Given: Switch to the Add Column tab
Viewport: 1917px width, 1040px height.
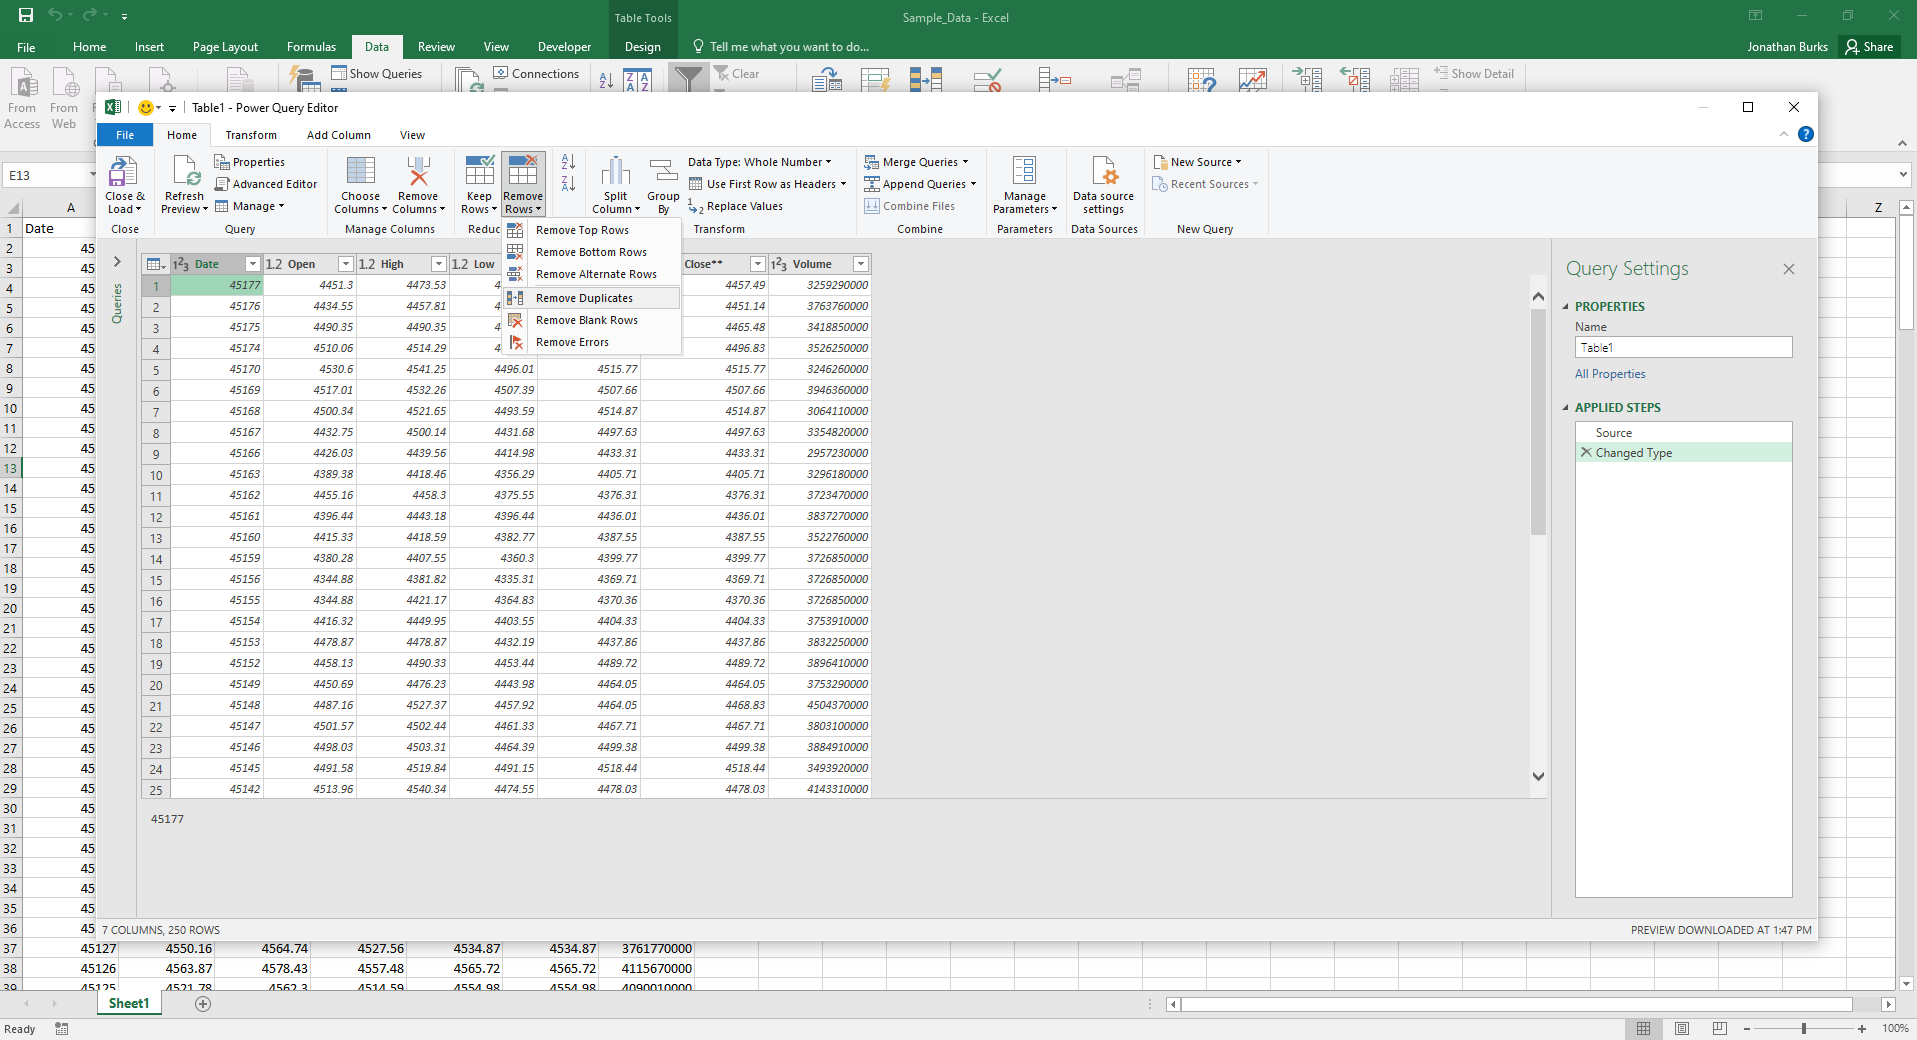Looking at the screenshot, I should click(338, 135).
